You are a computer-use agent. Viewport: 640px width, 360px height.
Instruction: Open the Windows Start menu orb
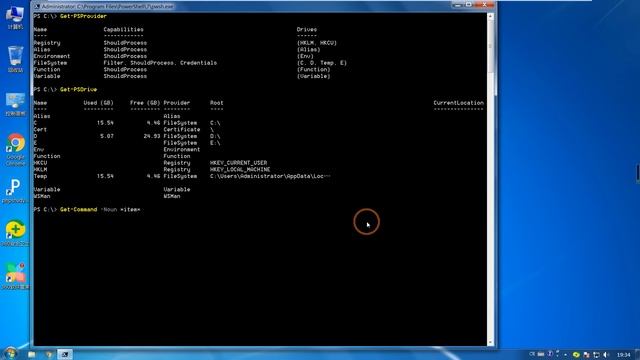10,353
